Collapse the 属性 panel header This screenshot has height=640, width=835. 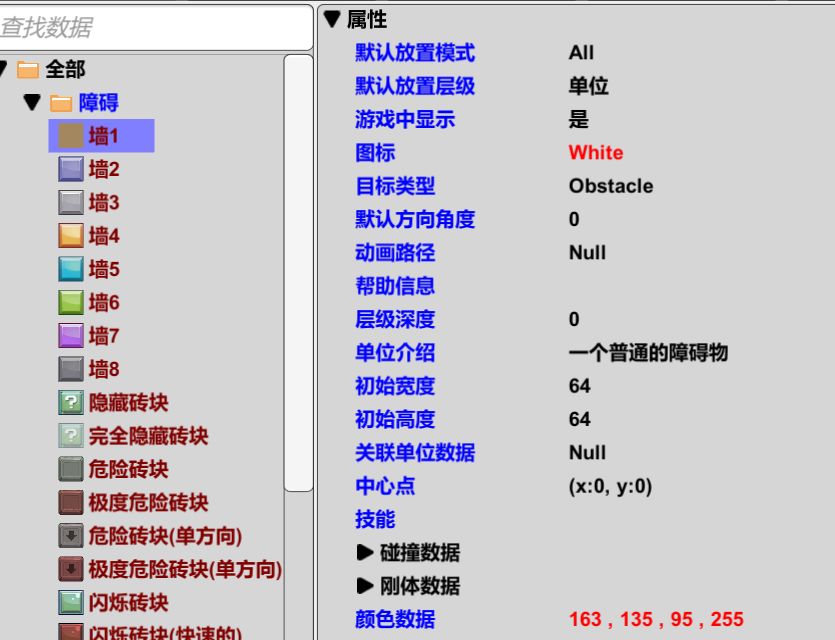[x=332, y=19]
